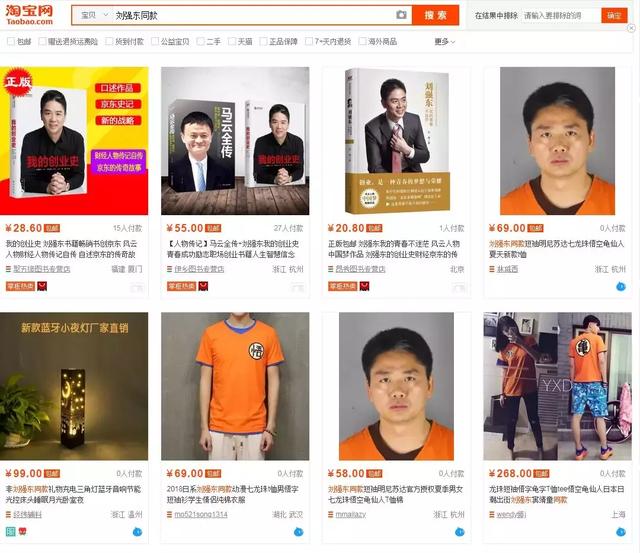This screenshot has width=640, height=553.
Task: Expand the 更多 filter options dropdown
Action: [x=445, y=41]
